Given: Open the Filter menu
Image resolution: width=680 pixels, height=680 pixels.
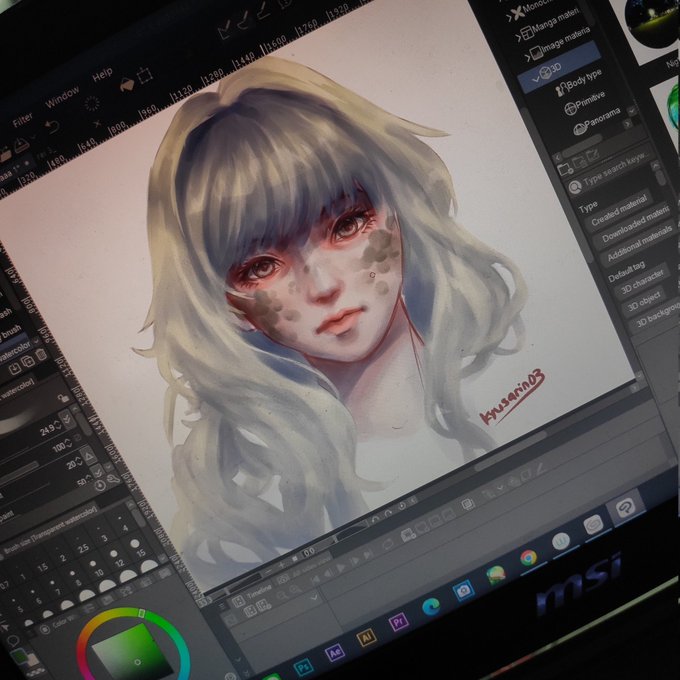Looking at the screenshot, I should click(22, 120).
